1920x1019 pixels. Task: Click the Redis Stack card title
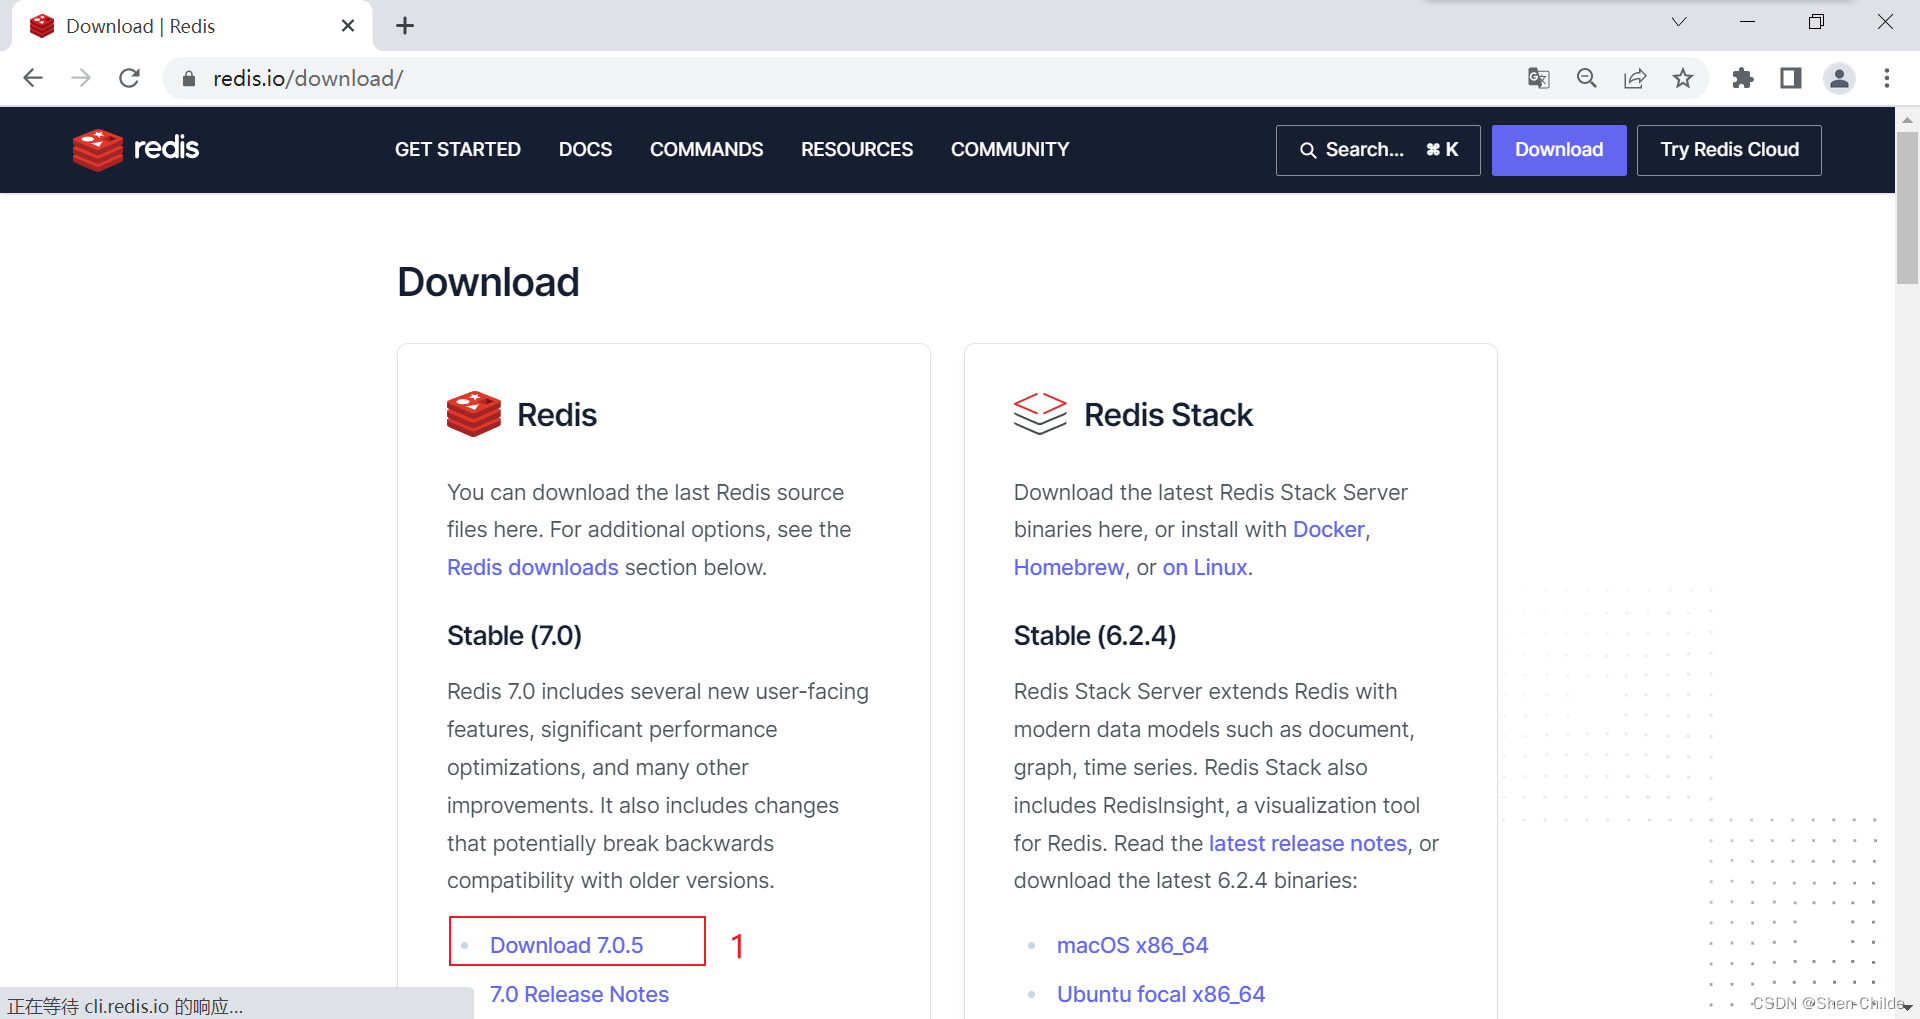[x=1168, y=414]
